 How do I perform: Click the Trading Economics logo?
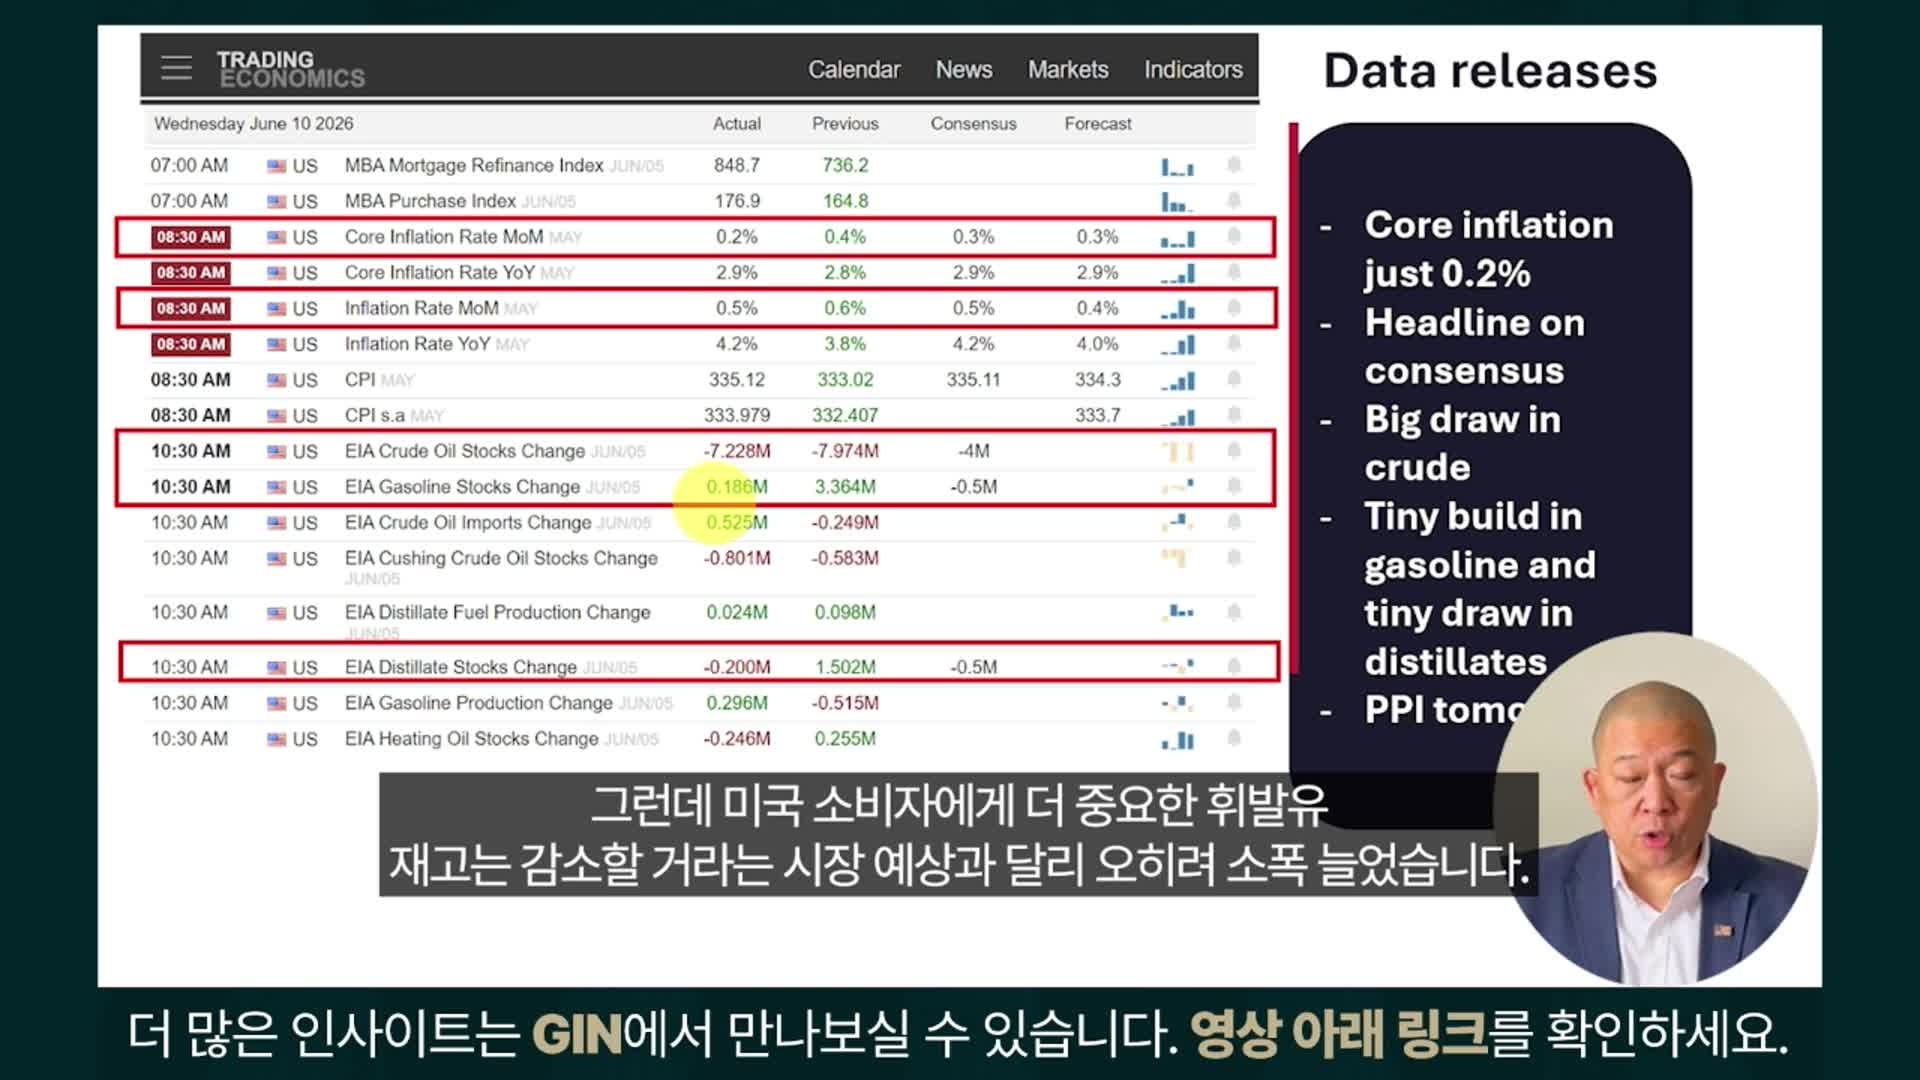pos(290,69)
